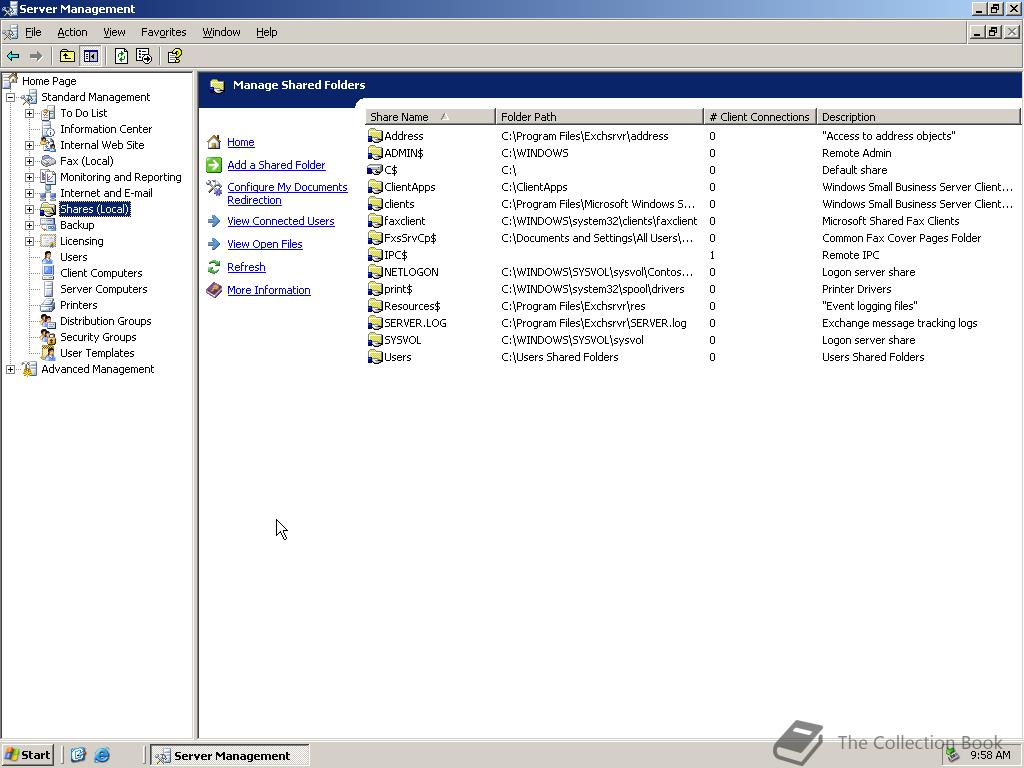The width and height of the screenshot is (1024, 768).
Task: Open the Help menu
Action: [x=266, y=32]
